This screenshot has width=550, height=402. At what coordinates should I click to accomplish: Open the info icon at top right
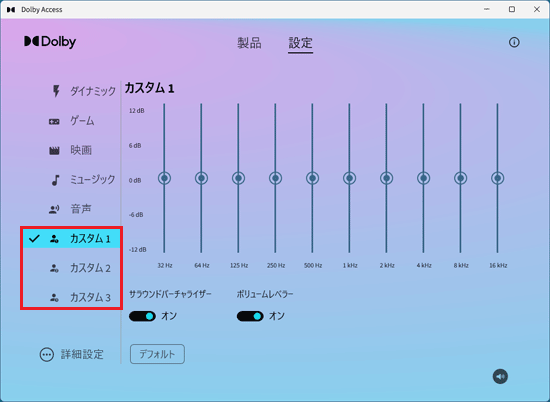coord(514,42)
